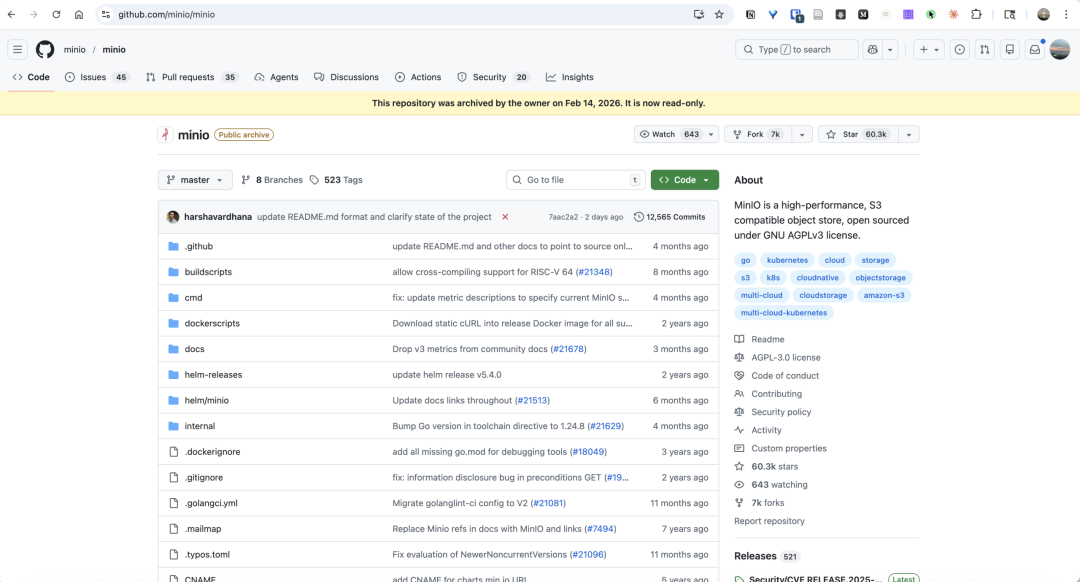The height and width of the screenshot is (582, 1080).
Task: Click the repositories icon in top header
Action: (x=1010, y=49)
